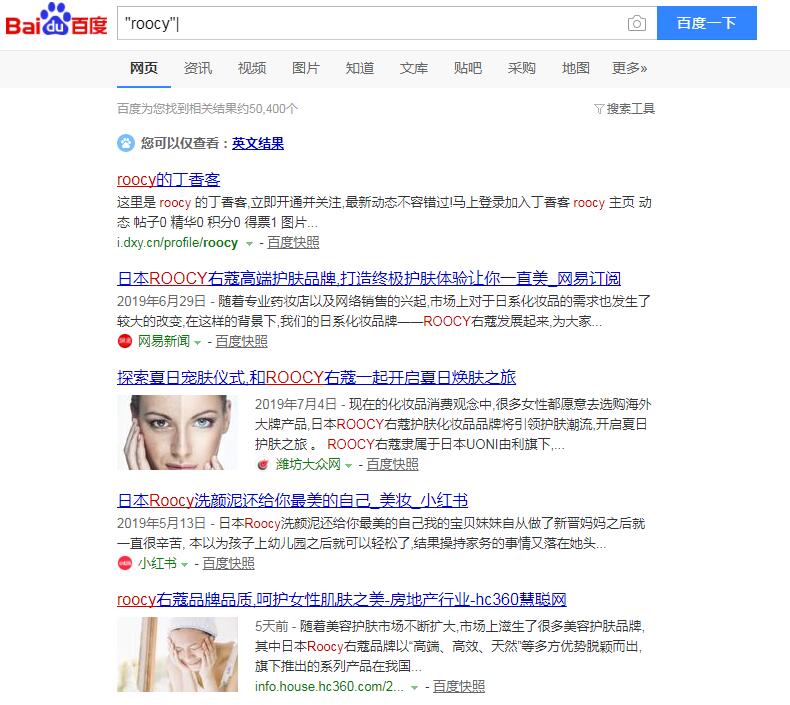Open the 更多» menu
Image resolution: width=790 pixels, height=705 pixels.
point(629,68)
